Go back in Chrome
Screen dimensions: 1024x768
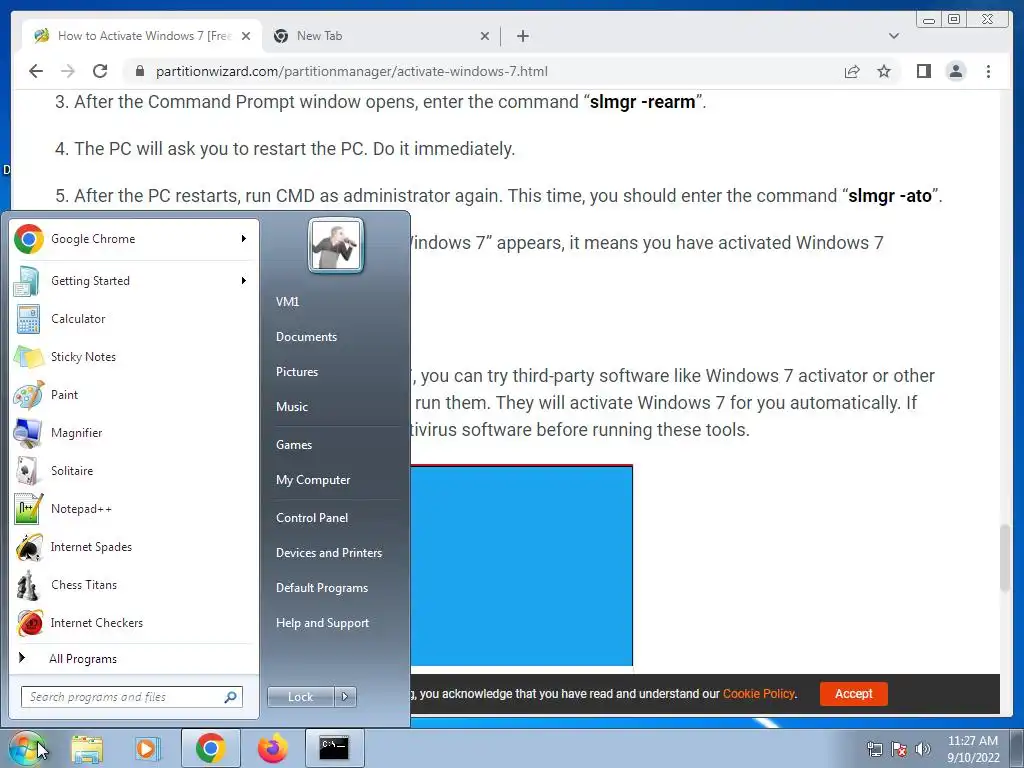tap(36, 71)
